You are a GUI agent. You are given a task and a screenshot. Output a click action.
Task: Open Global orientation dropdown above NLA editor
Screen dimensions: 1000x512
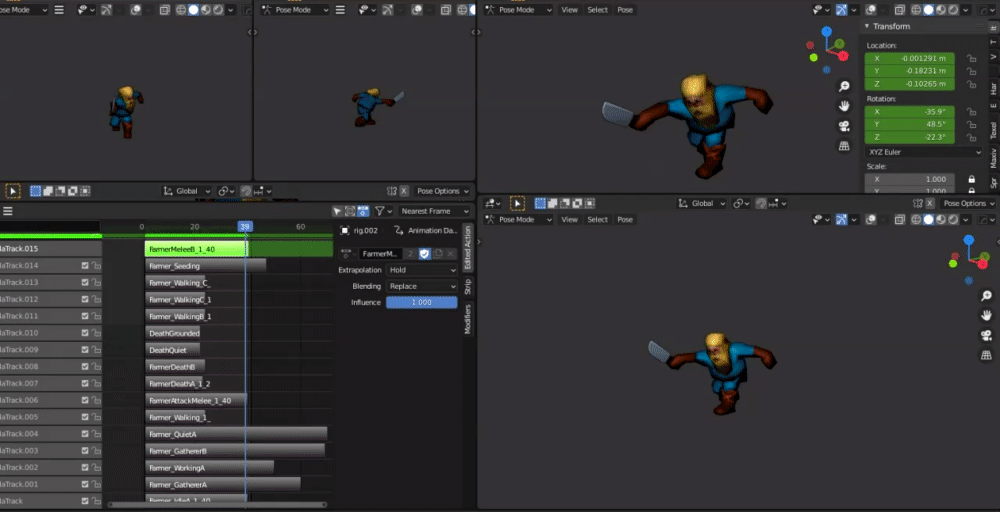click(x=187, y=191)
